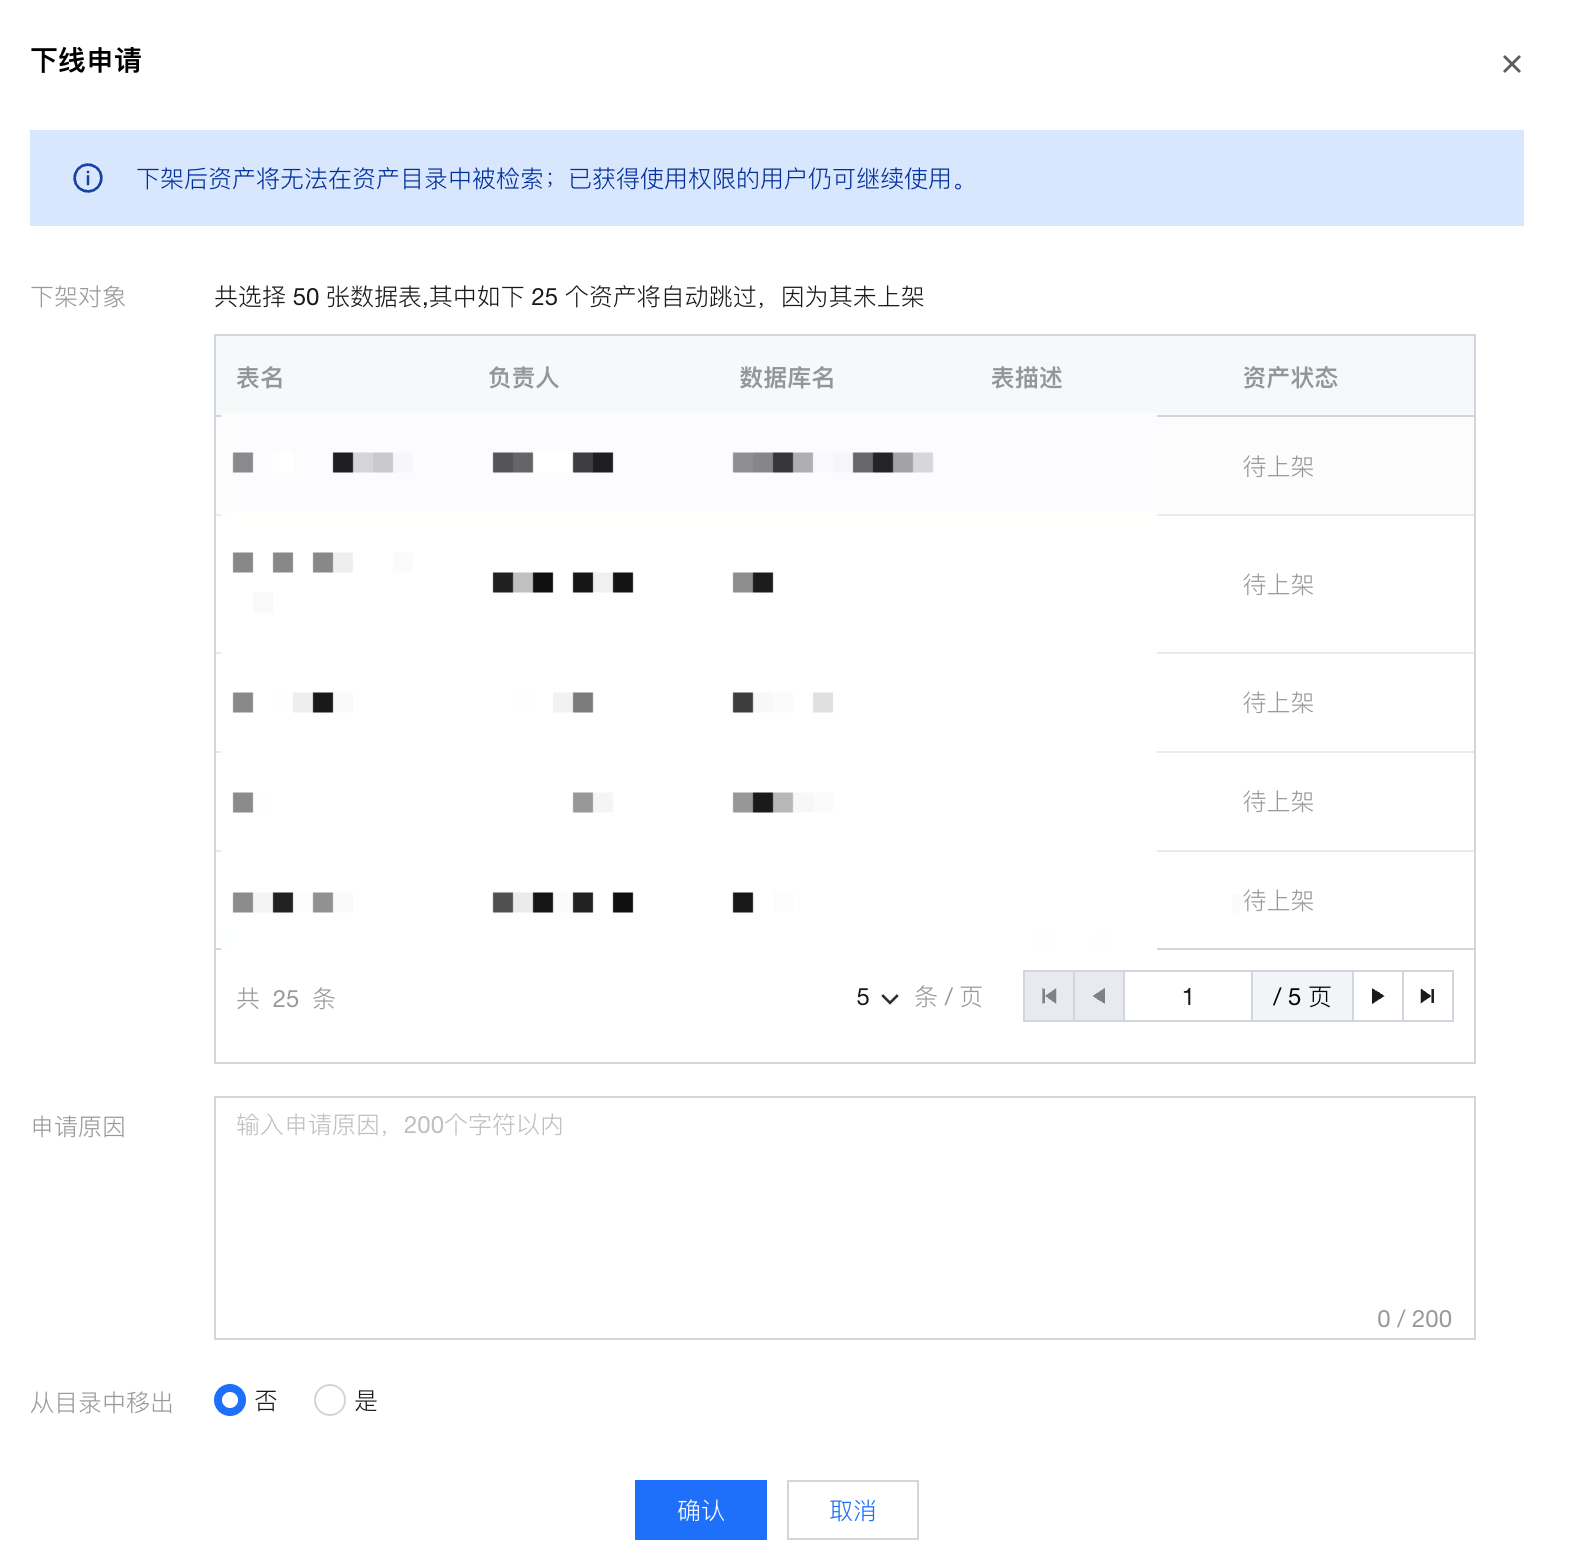Select 是 for 从目录中移出
Screen dimensions: 1570x1566
[x=330, y=1400]
